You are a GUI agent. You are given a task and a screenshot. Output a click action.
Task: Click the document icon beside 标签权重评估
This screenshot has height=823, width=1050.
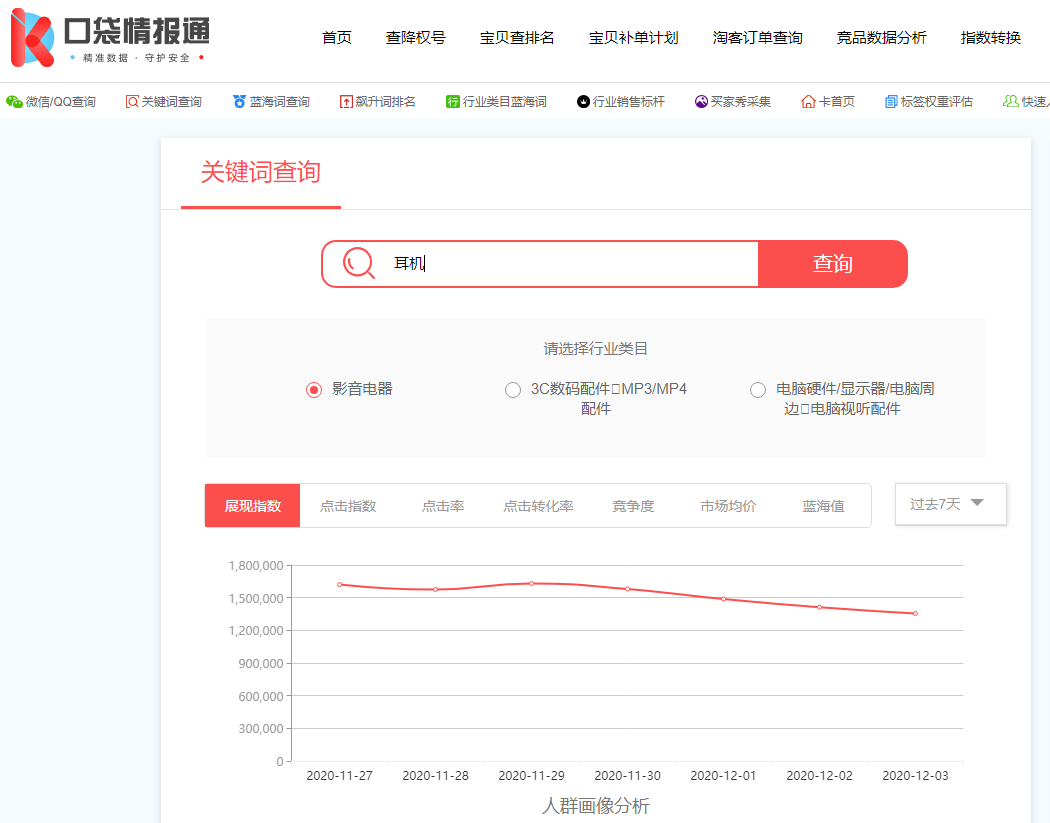click(891, 102)
